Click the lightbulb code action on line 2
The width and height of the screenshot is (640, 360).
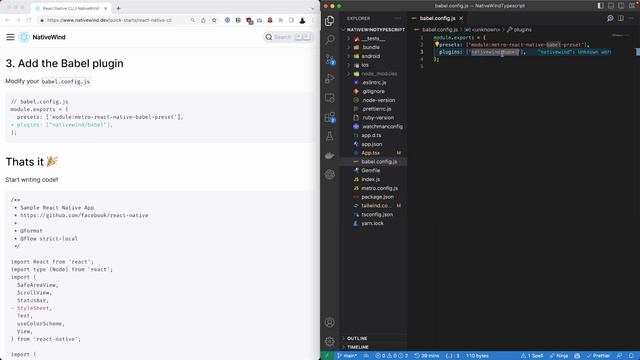coord(436,44)
